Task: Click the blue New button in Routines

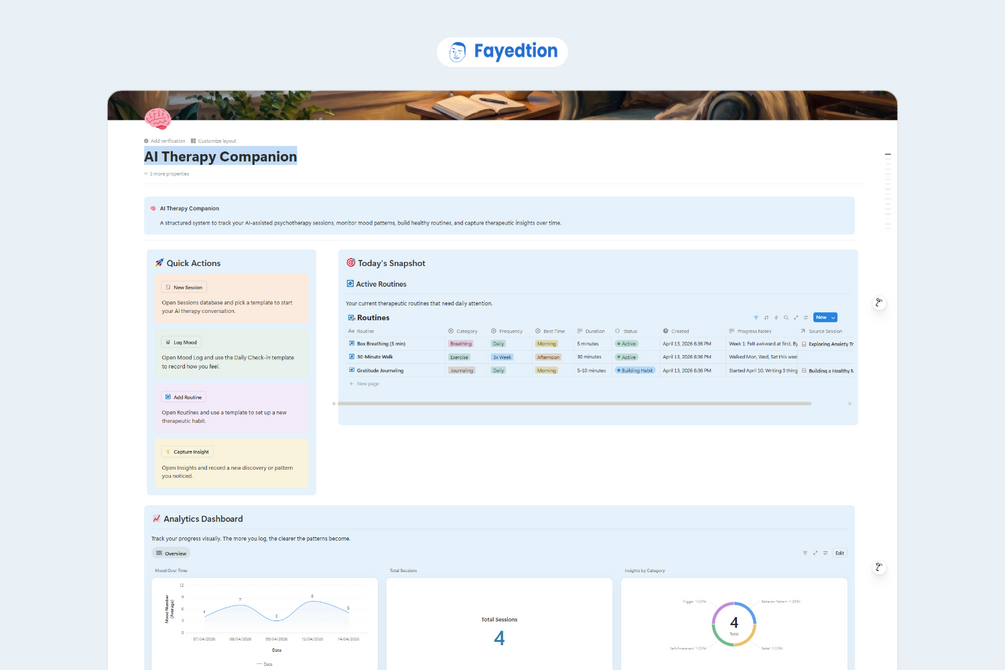Action: point(821,317)
